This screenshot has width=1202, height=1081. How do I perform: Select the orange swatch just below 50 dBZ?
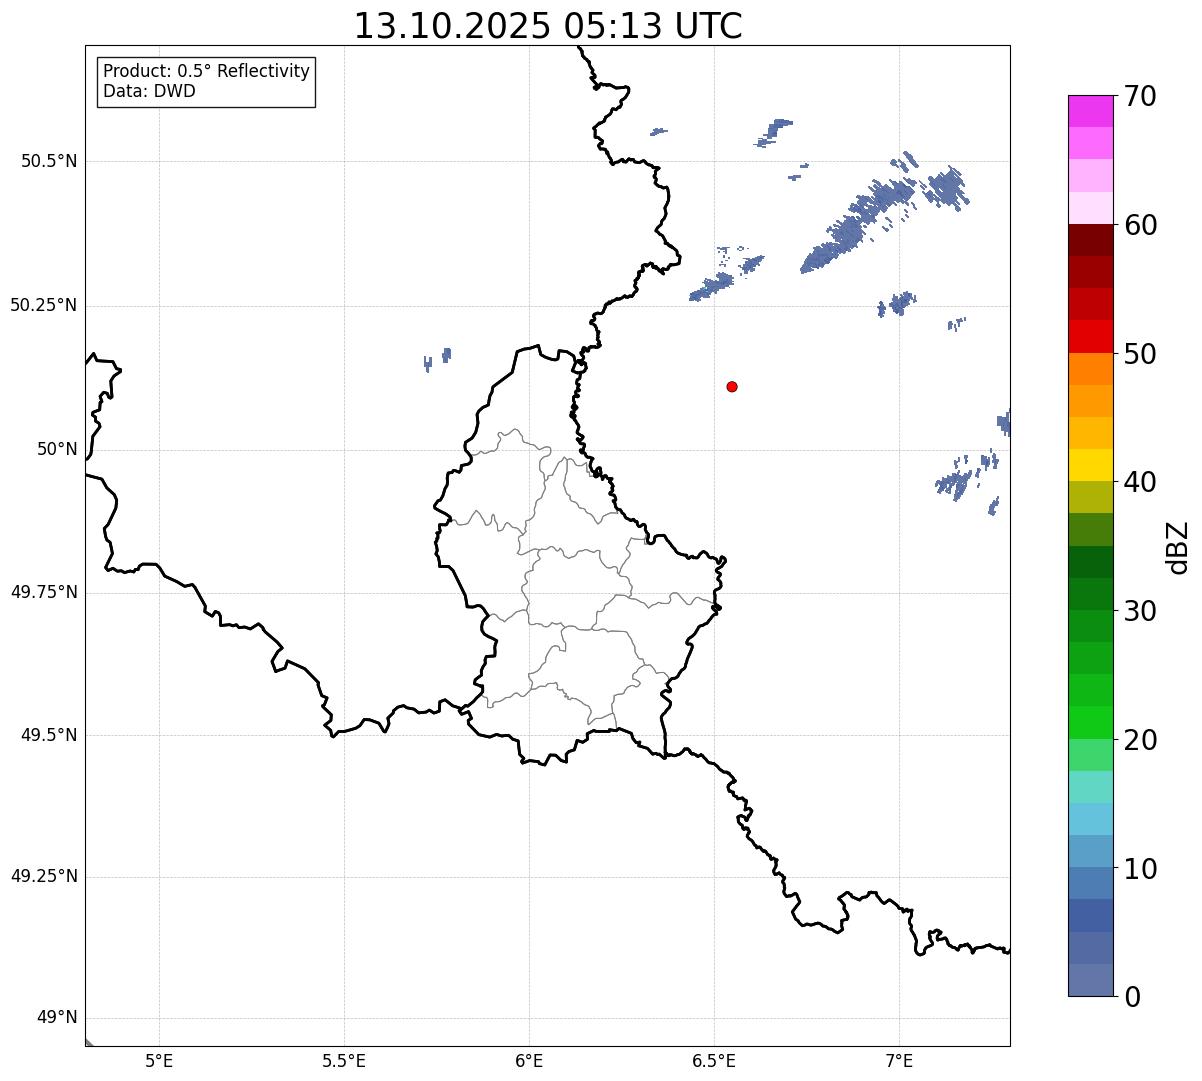[1091, 368]
